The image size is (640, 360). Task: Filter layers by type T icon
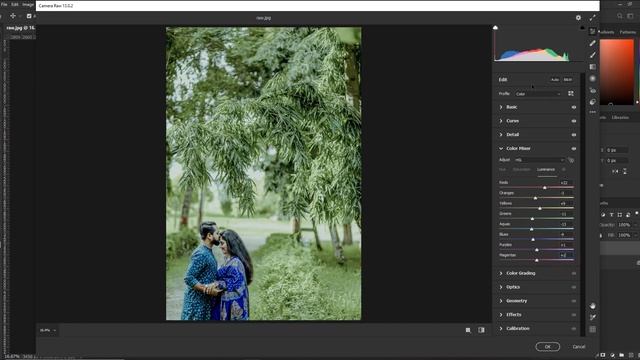coord(611,215)
